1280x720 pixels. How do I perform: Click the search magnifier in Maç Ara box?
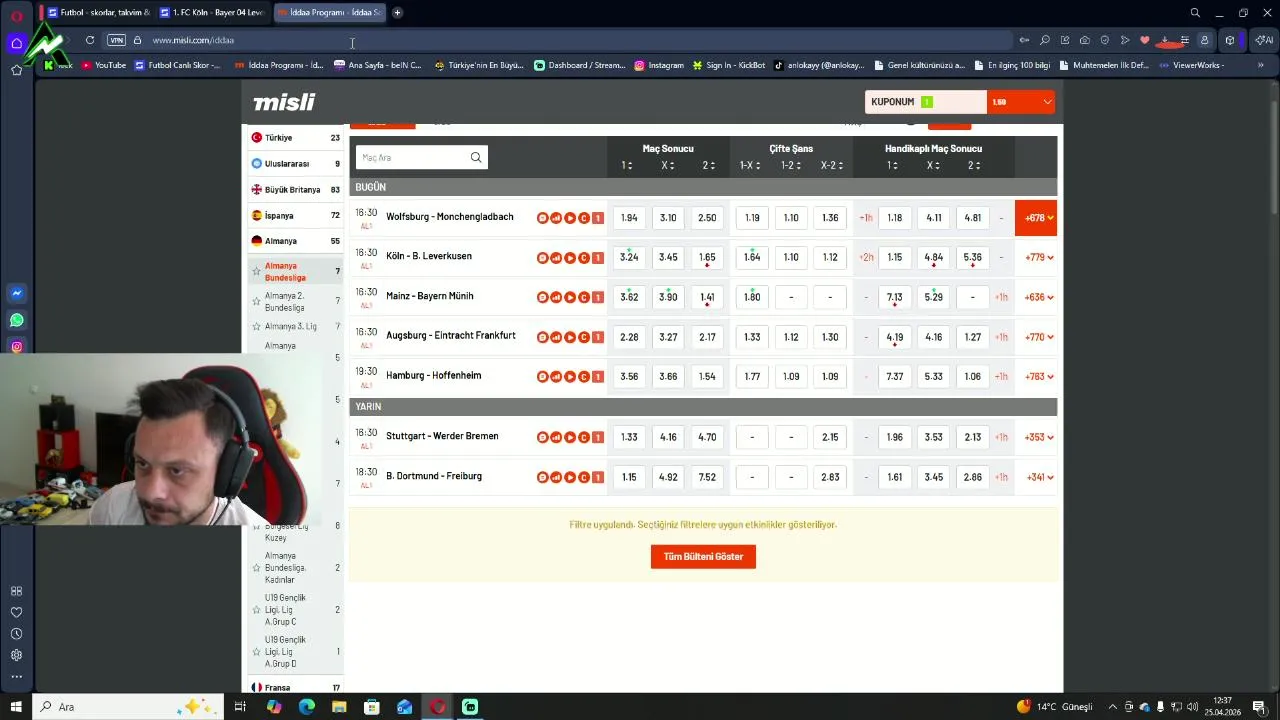tap(476, 157)
